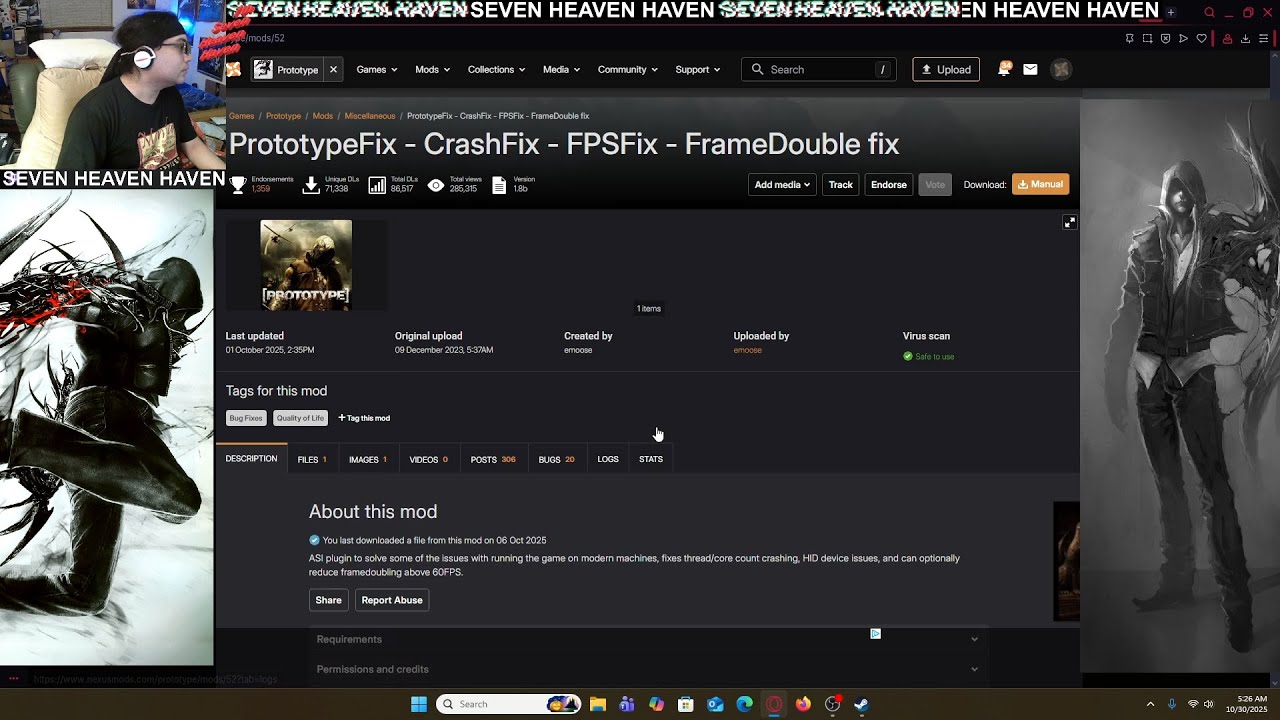
Task: Open Opera easy setup sliders icon
Action: click(x=1264, y=38)
